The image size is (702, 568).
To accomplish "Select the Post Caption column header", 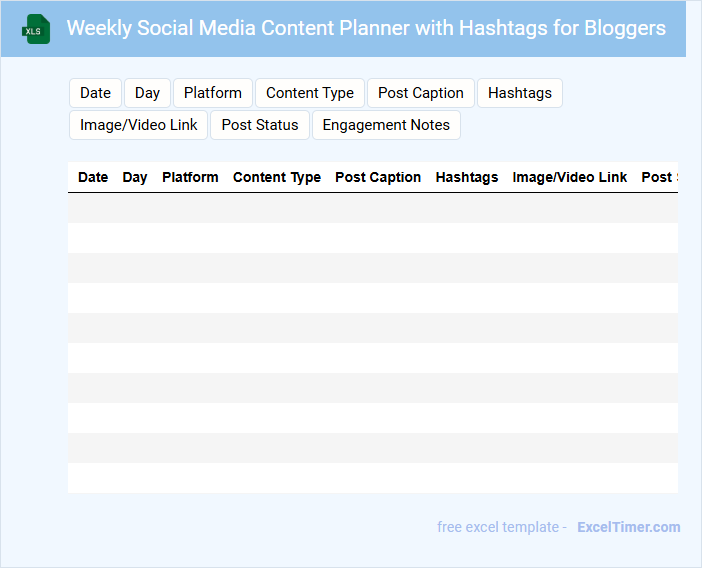I will pyautogui.click(x=378, y=177).
